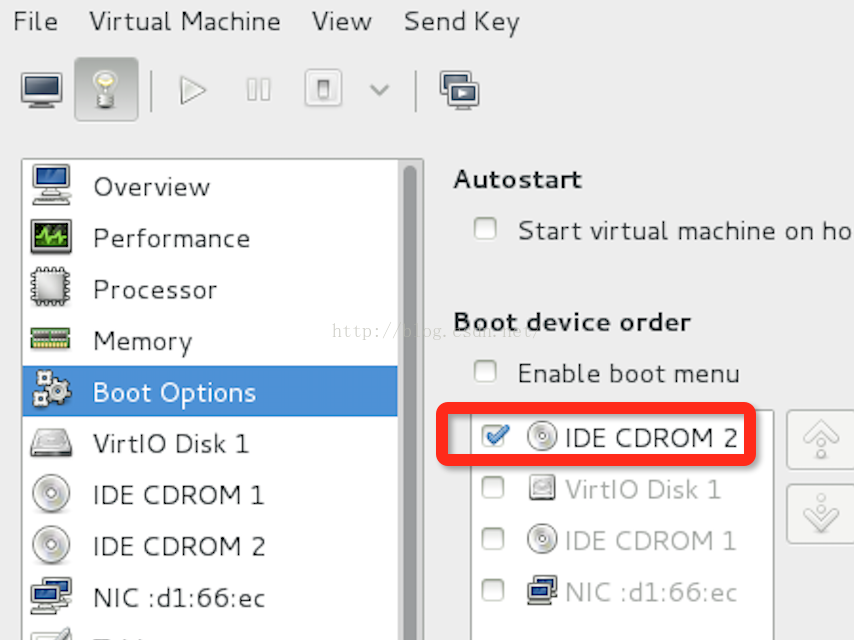
Task: Click the Run virtual machine play icon
Action: [192, 90]
